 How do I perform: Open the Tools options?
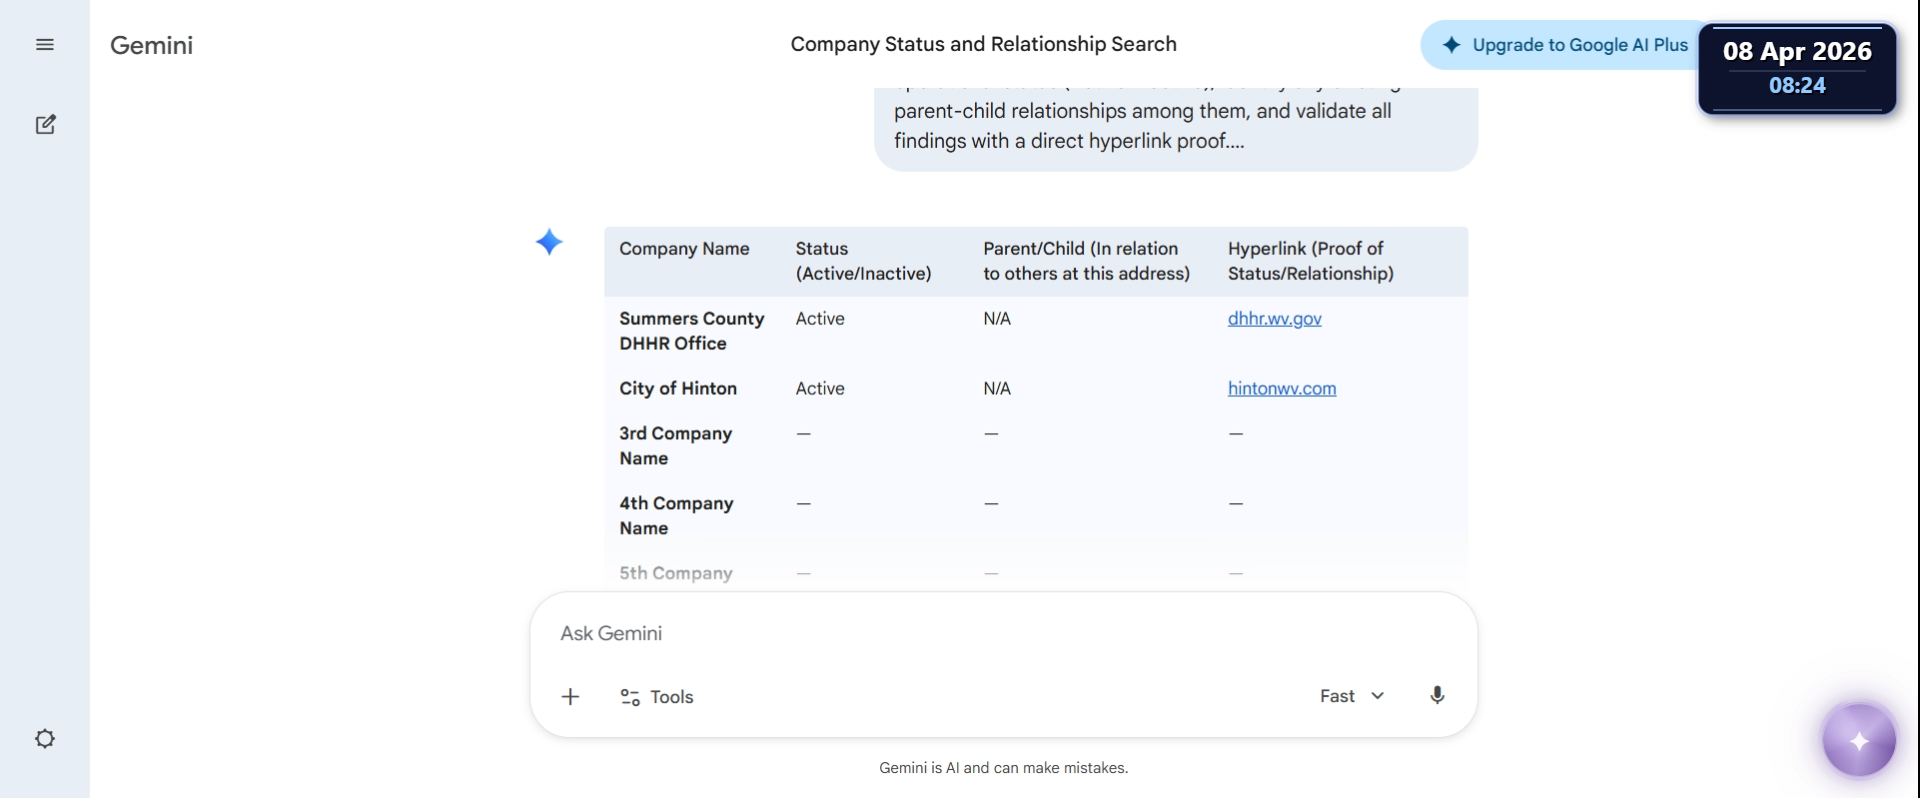coord(657,697)
